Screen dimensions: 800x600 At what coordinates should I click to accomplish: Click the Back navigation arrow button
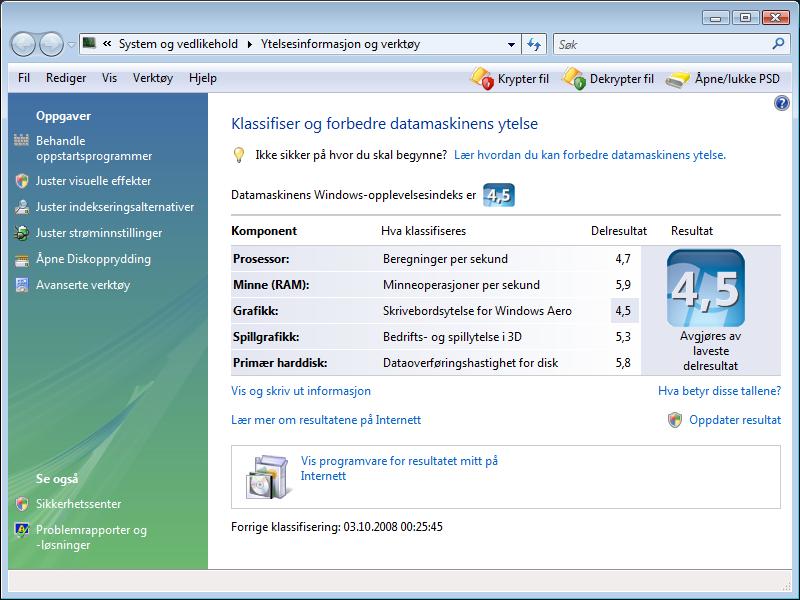(23, 44)
